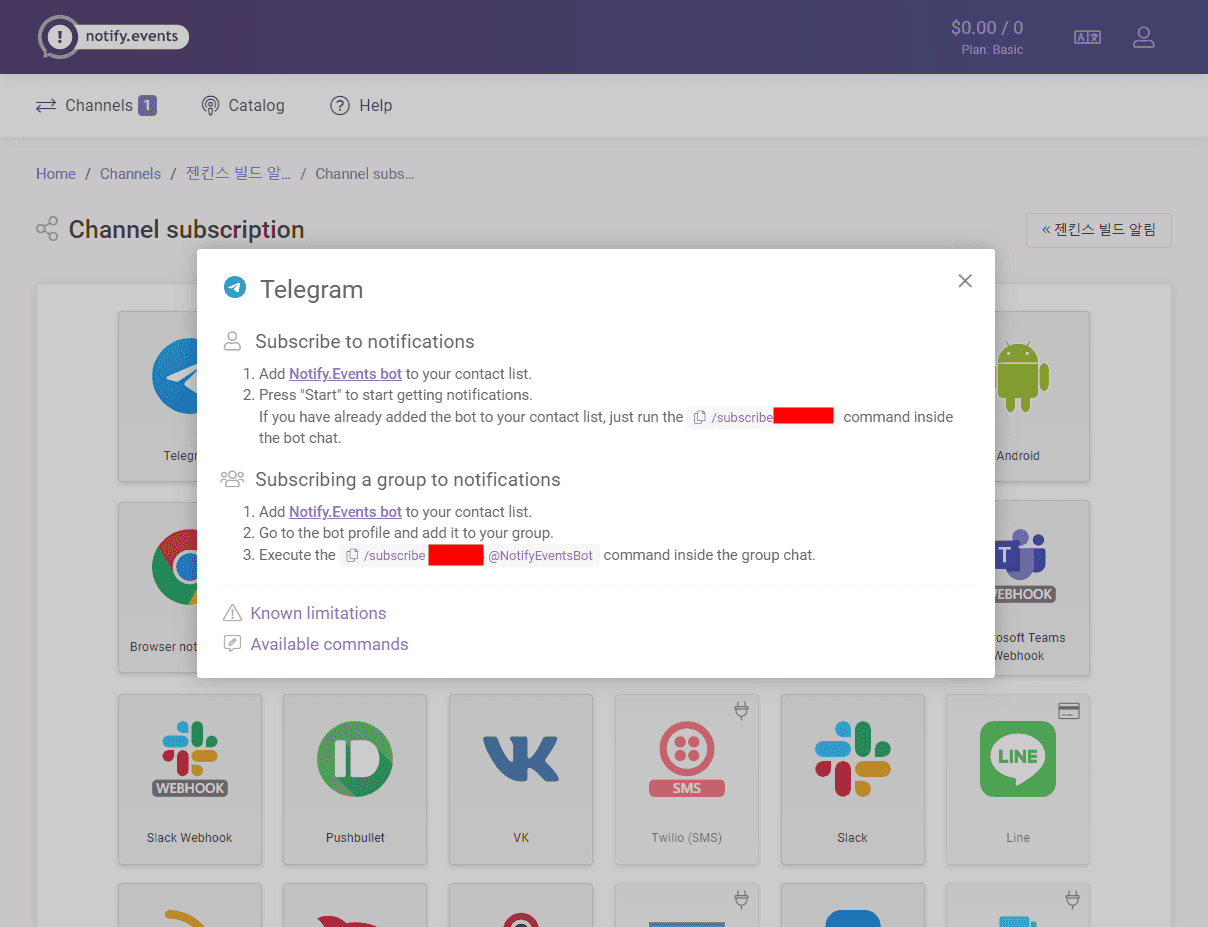
Task: Expand the Known limitations section
Action: [x=318, y=613]
